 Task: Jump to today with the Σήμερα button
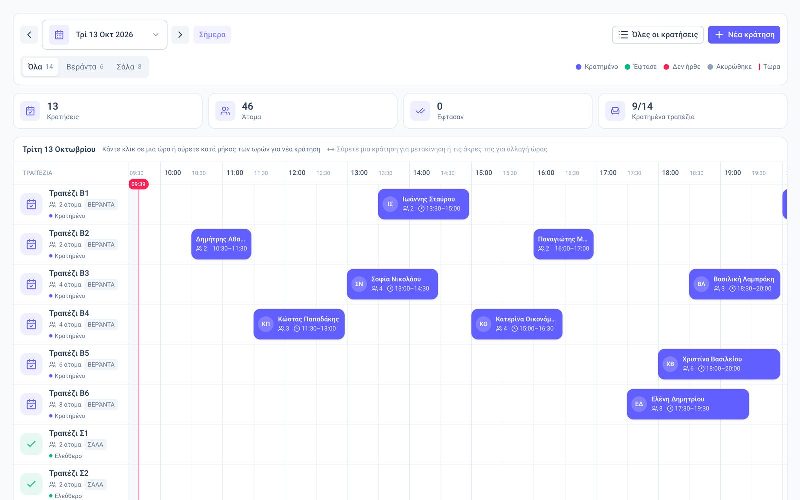(212, 35)
